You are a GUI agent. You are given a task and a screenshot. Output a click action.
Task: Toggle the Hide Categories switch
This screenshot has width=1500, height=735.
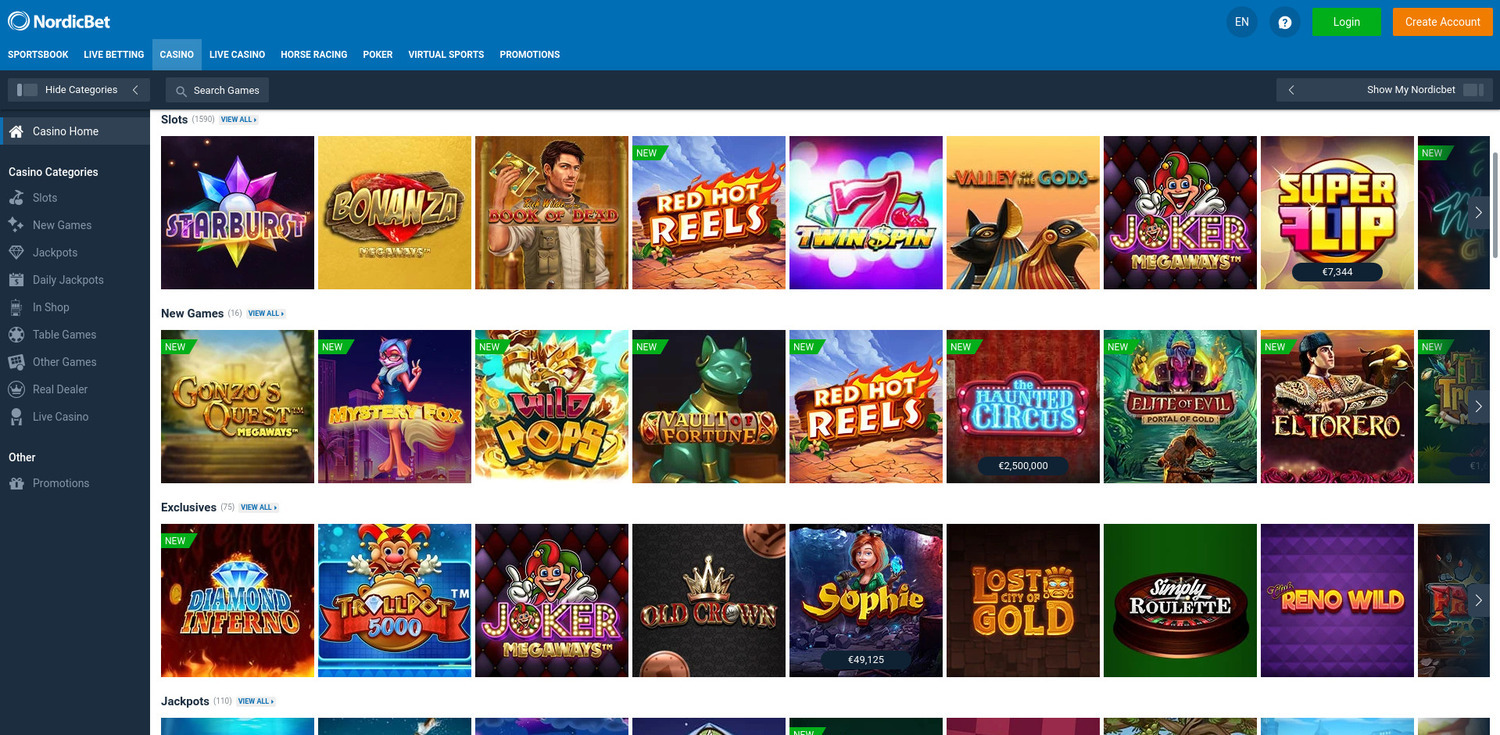point(27,90)
